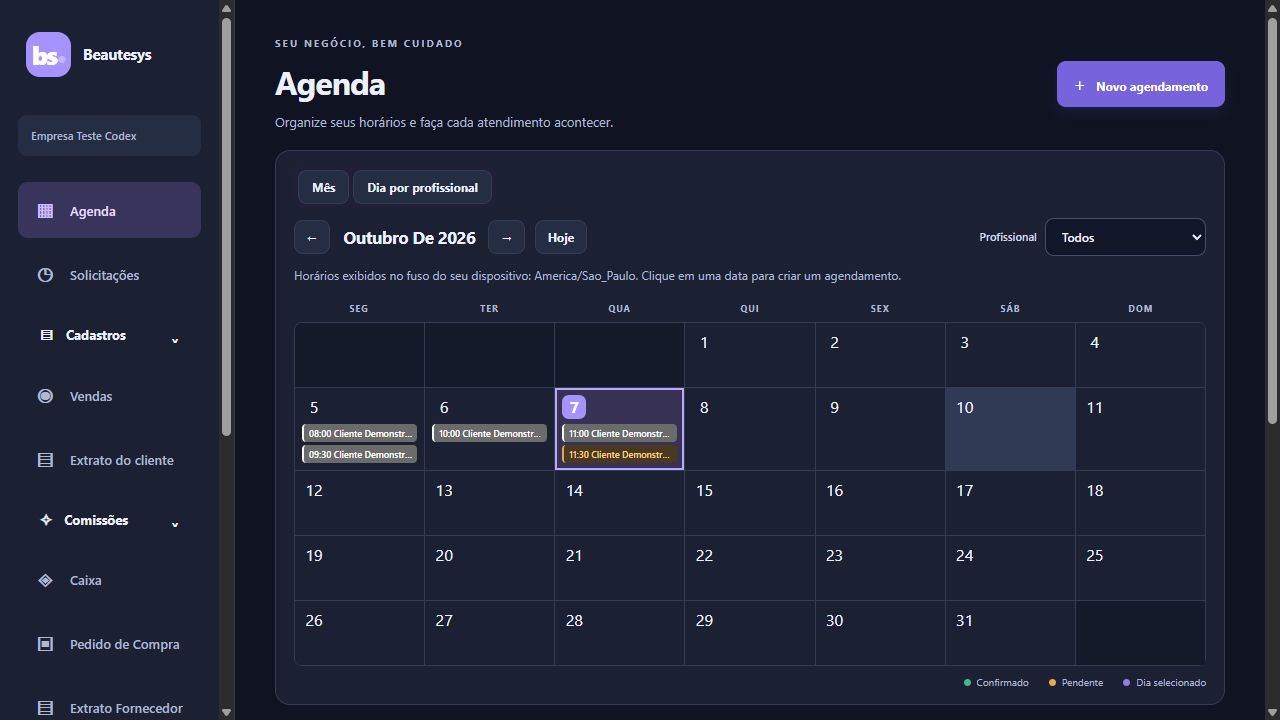Click the Beautesys bs logo icon

tap(48, 55)
